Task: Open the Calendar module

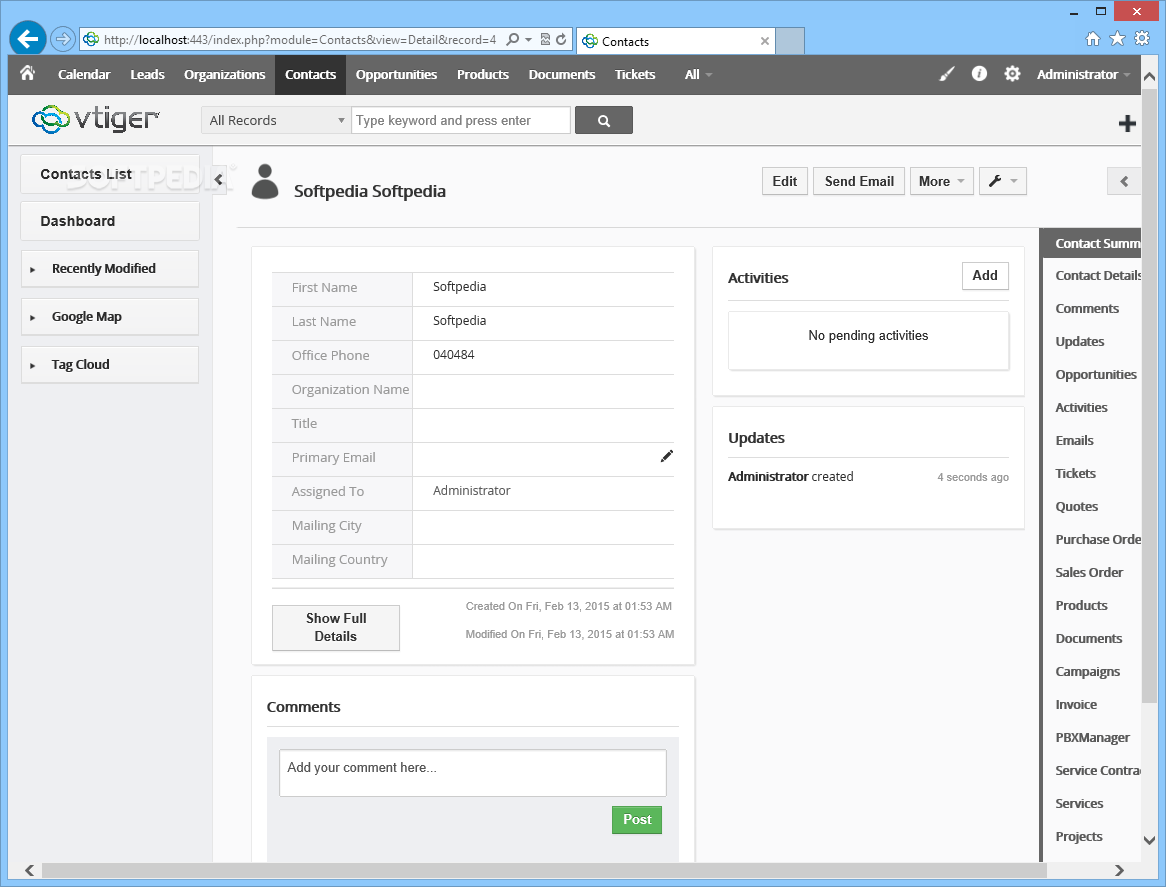Action: (x=84, y=74)
